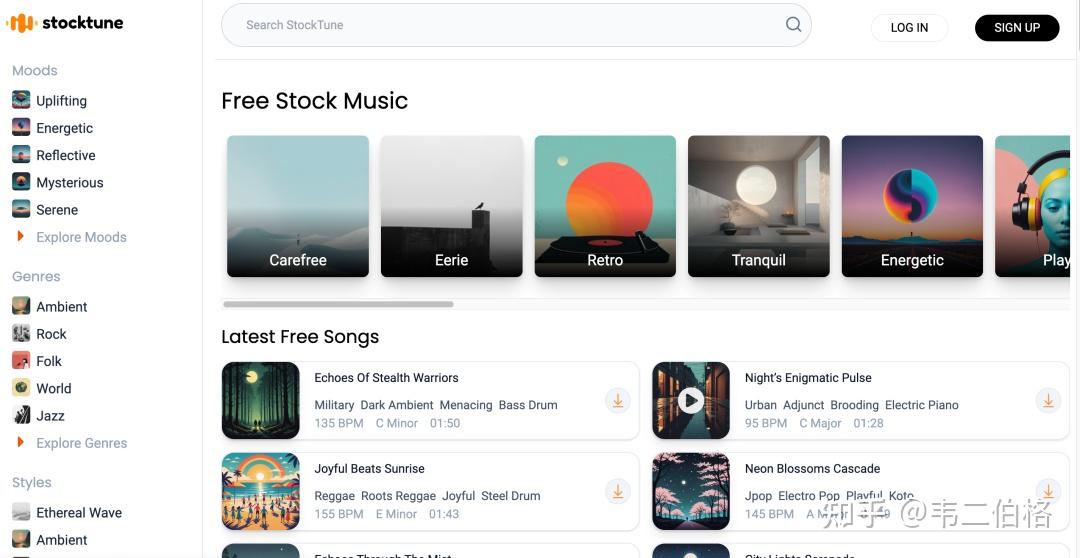Click the horizontal carousel scrollbar
Image resolution: width=1080 pixels, height=558 pixels.
point(338,304)
